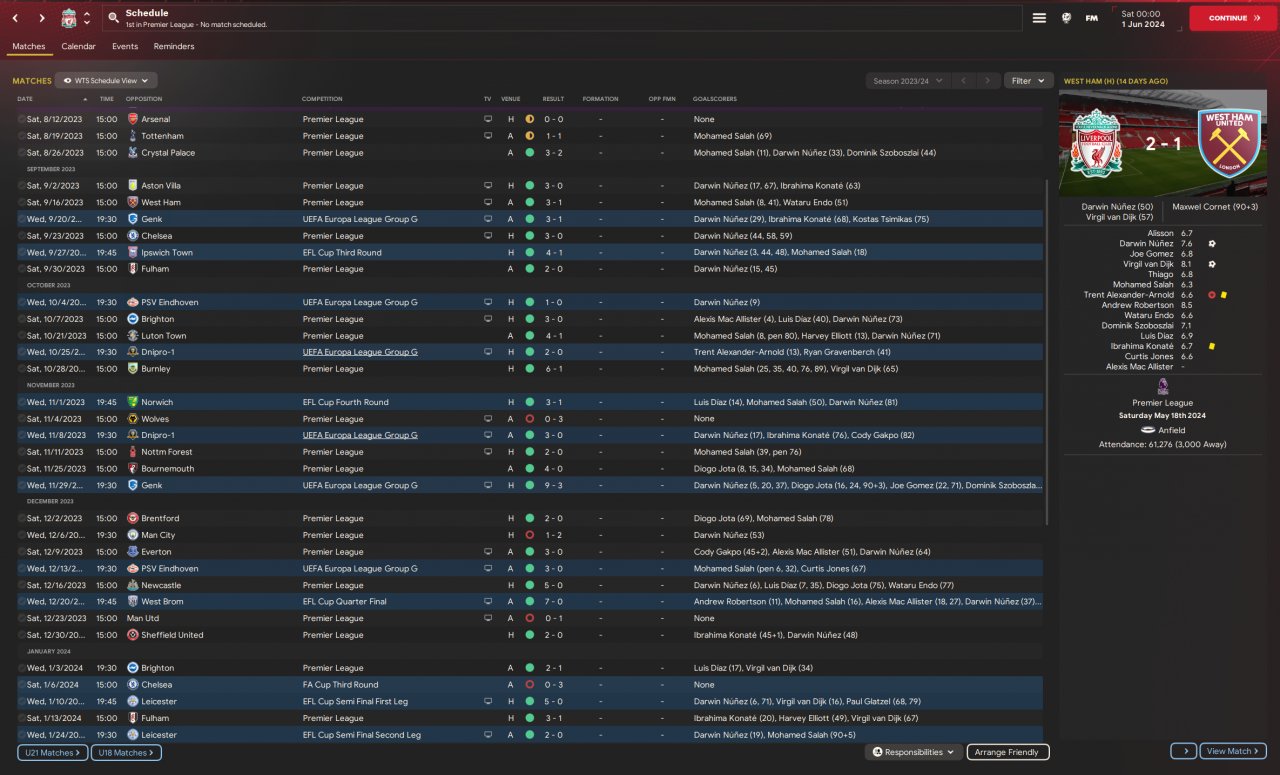Click the Man City badge in the fixture list
Image resolution: width=1280 pixels, height=775 pixels.
[132, 535]
